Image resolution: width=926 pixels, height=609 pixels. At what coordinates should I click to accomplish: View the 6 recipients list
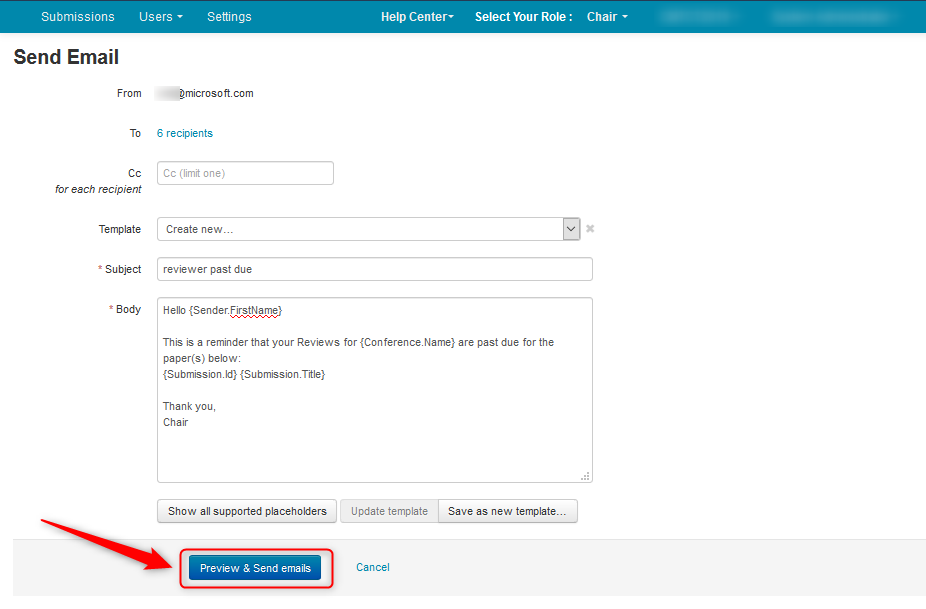click(x=185, y=133)
